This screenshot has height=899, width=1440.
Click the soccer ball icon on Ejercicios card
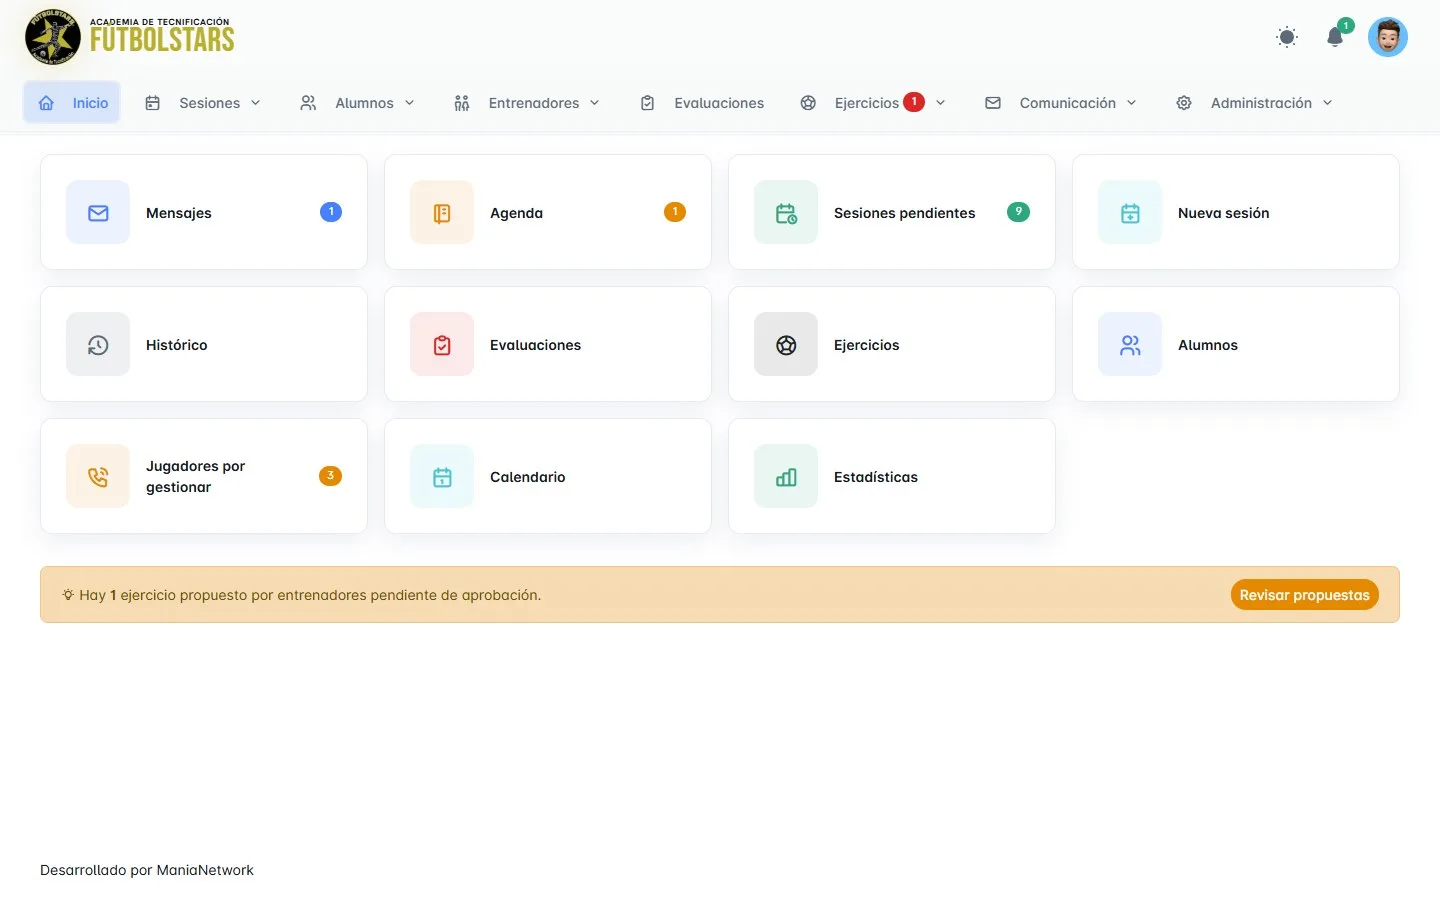coord(786,345)
